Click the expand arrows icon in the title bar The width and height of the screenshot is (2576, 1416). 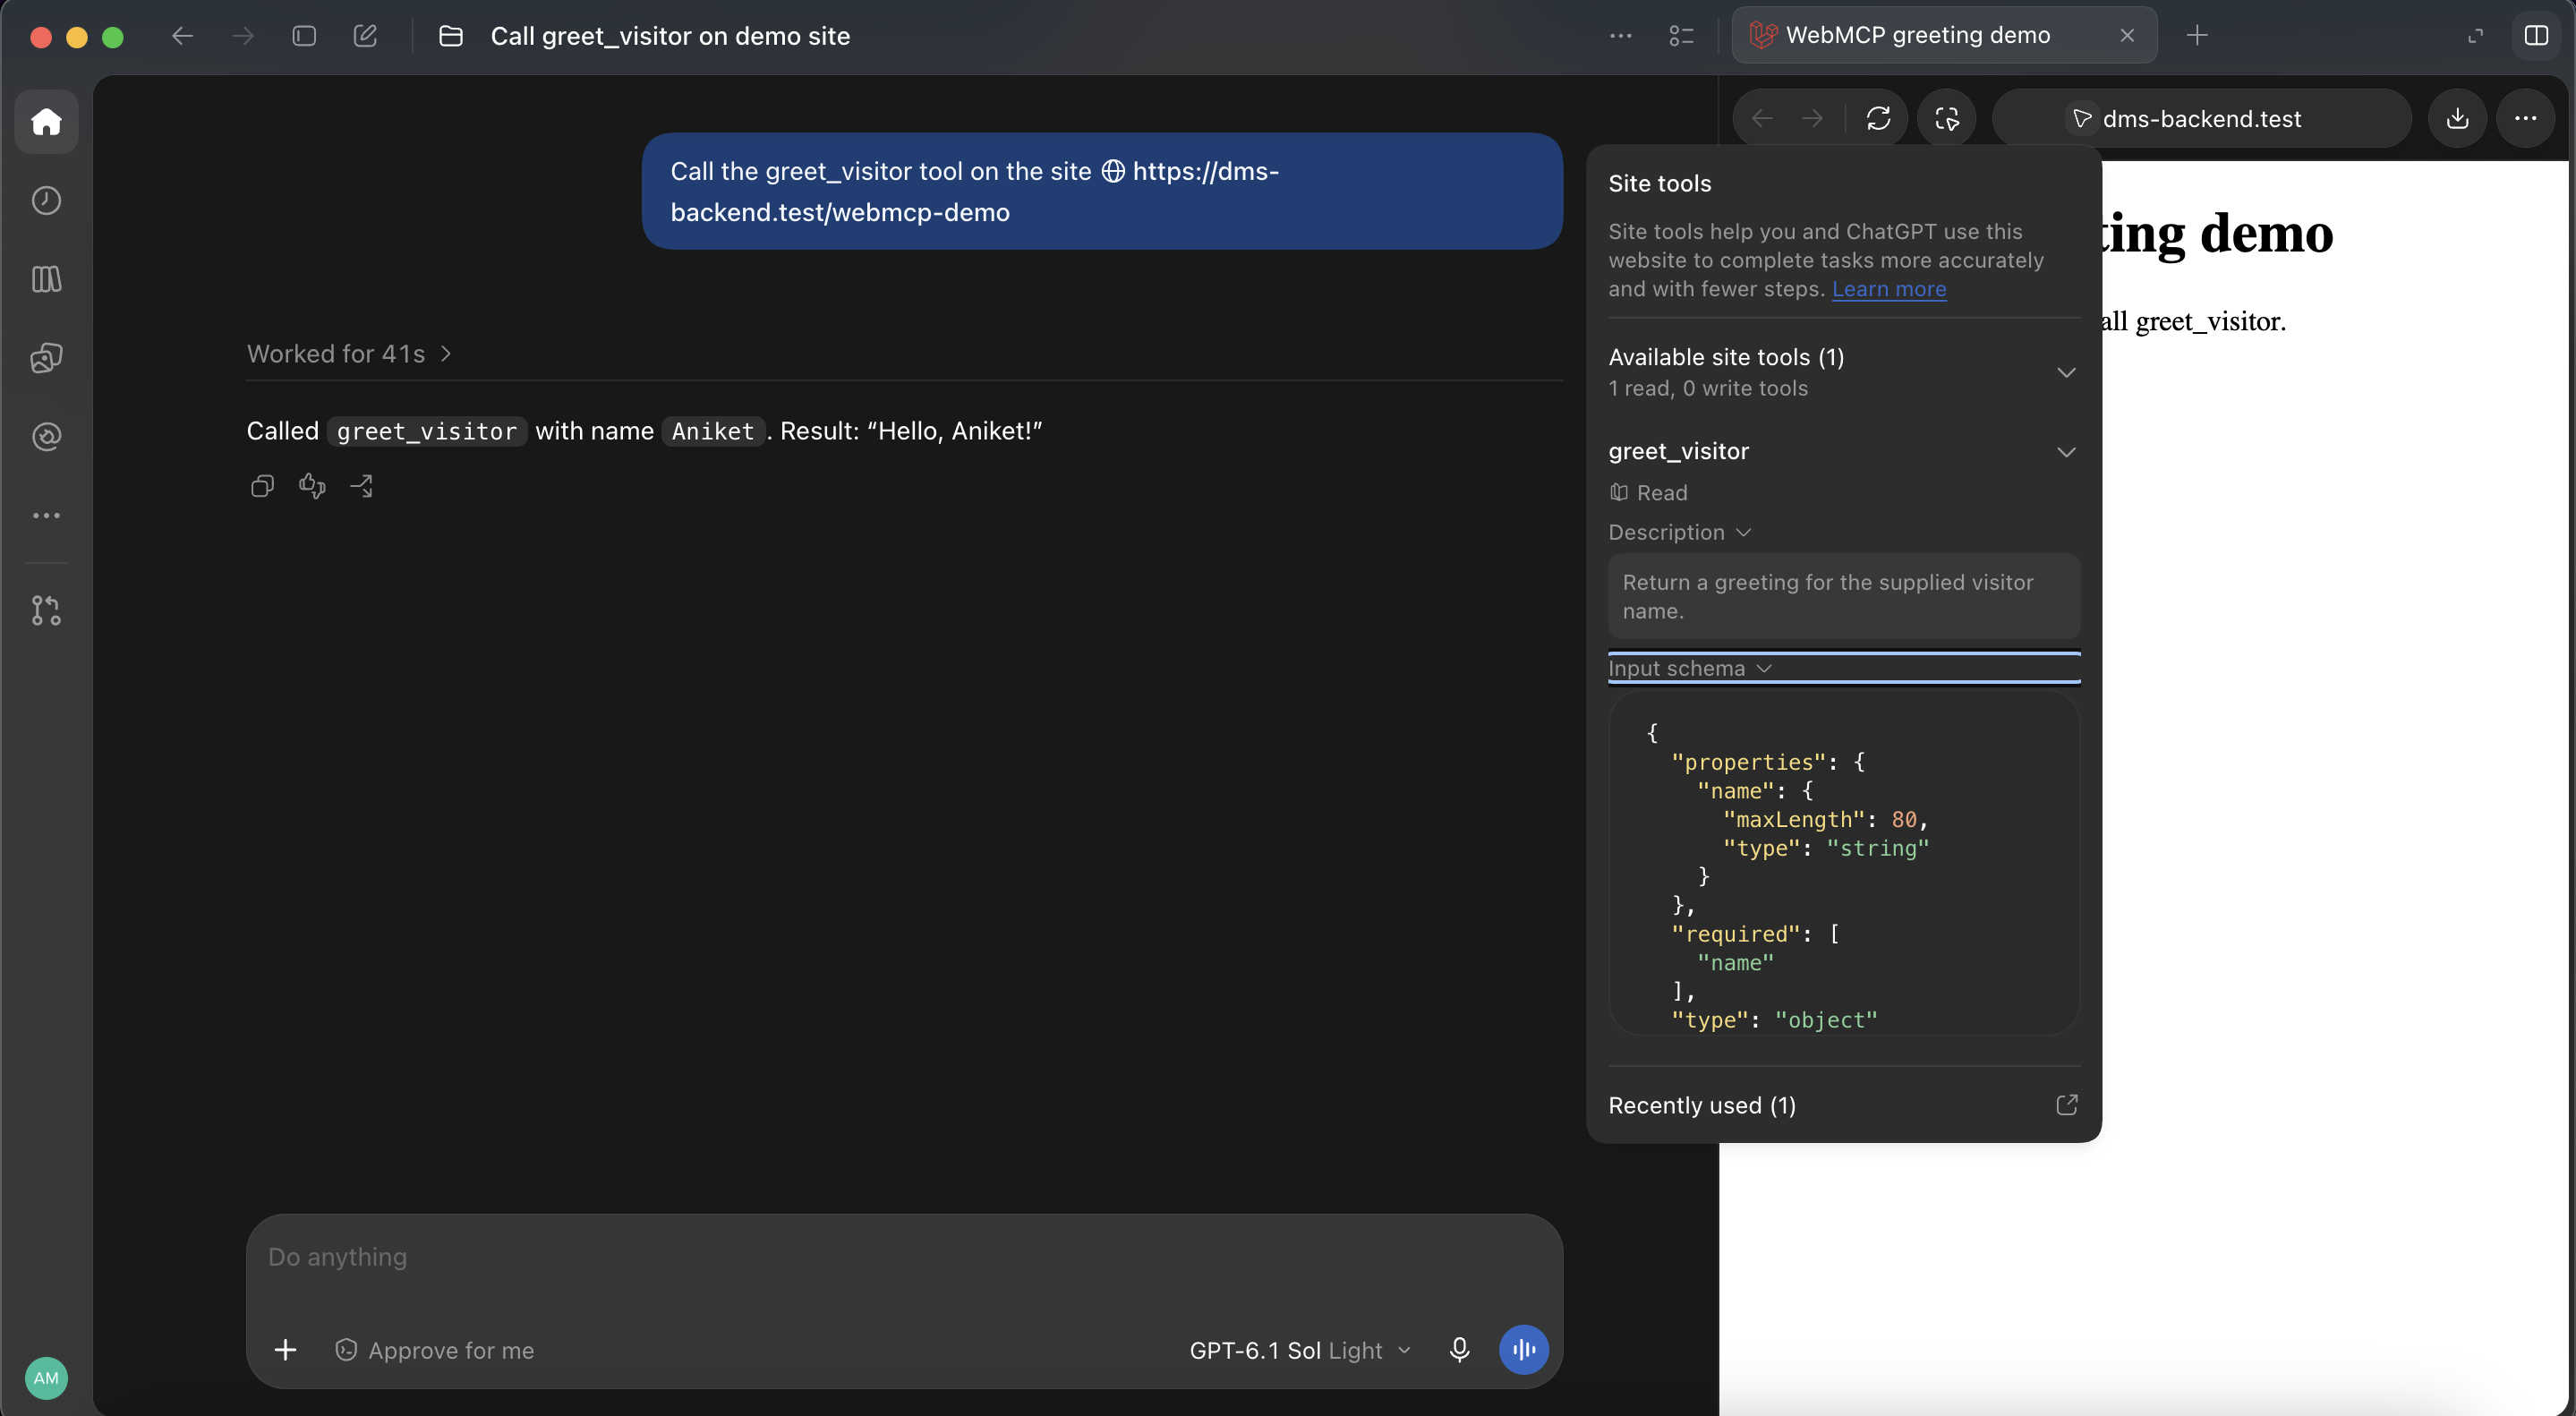click(2475, 36)
